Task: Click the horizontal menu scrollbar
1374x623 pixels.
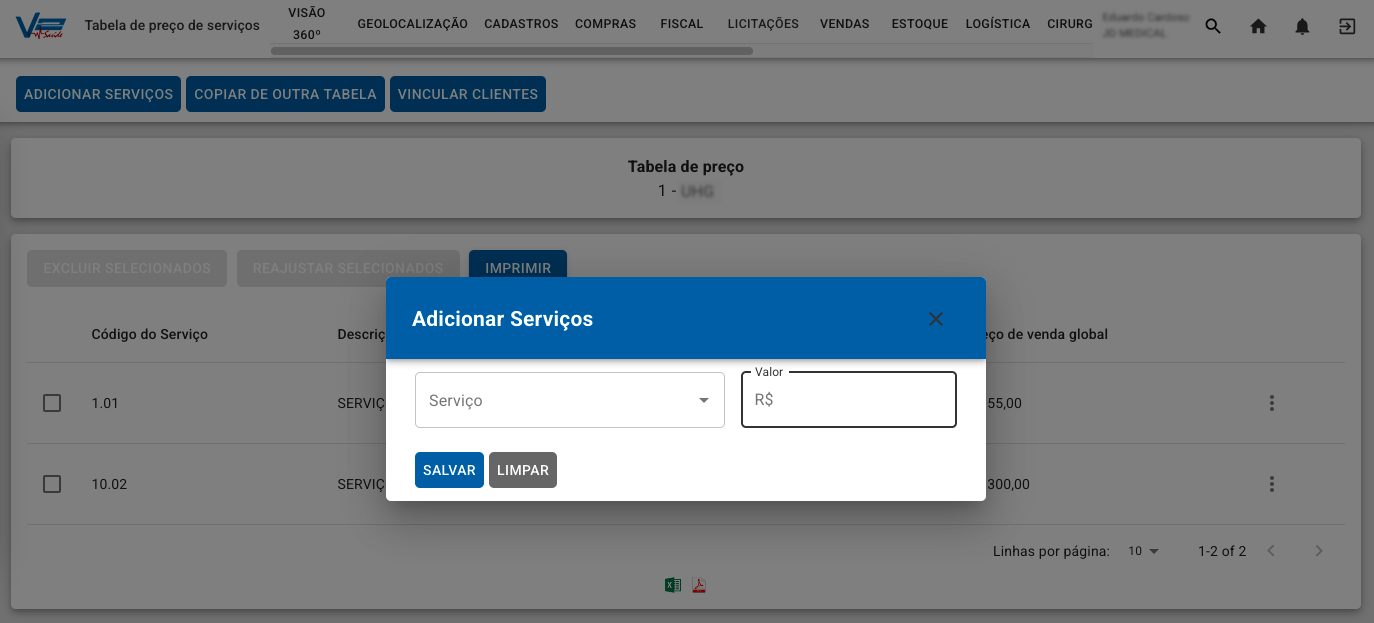Action: click(x=512, y=51)
